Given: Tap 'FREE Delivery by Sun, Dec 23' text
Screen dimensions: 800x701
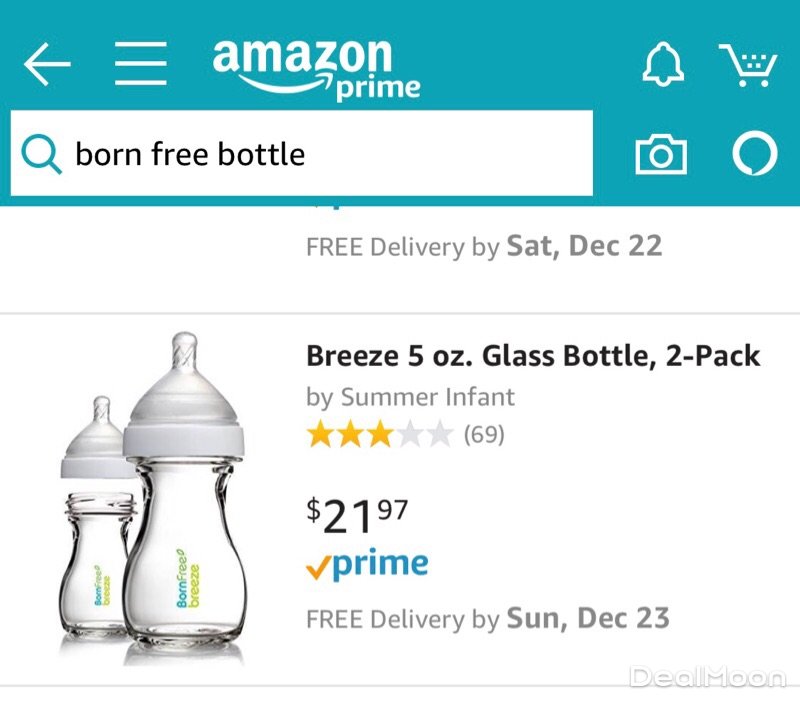Looking at the screenshot, I should pos(487,618).
